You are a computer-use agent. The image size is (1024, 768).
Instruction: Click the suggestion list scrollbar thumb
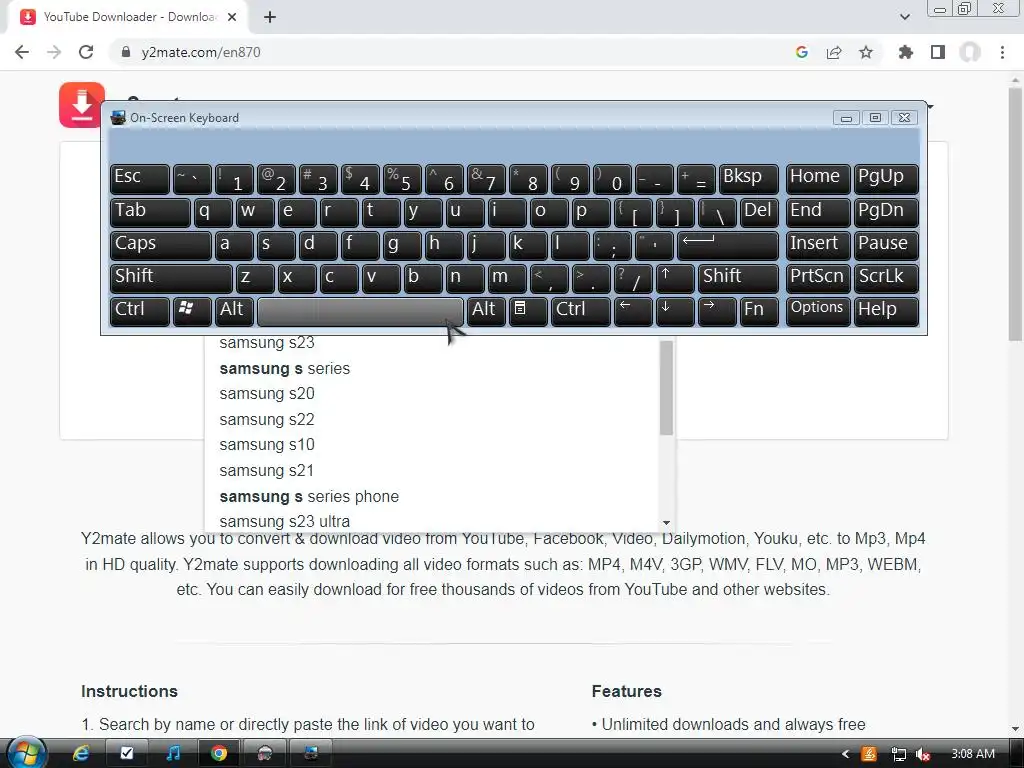[666, 388]
